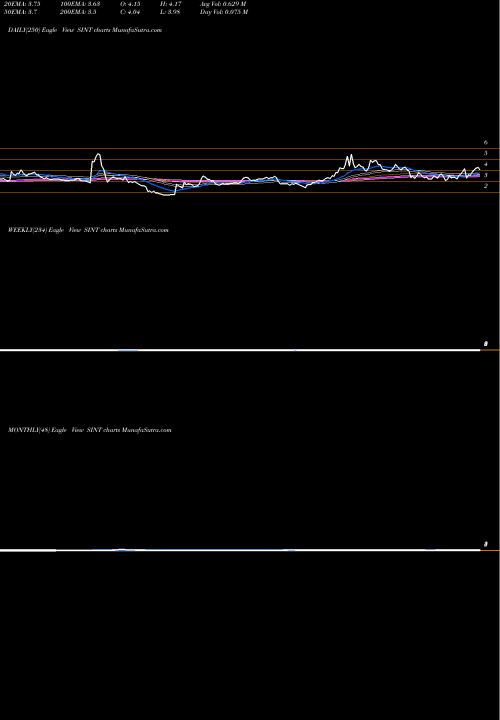Screen dimensions: 500x720
Task: Click the Avg Vol 0.629 M label
Action: tap(223, 4)
